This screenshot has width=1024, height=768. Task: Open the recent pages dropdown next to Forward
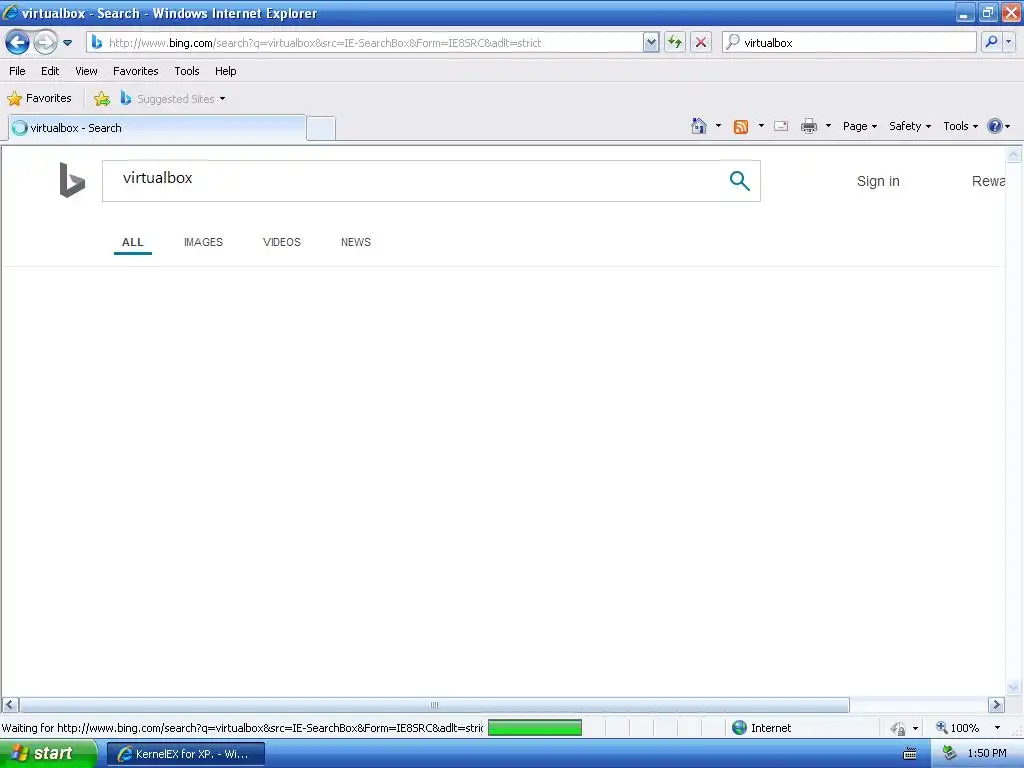coord(67,43)
